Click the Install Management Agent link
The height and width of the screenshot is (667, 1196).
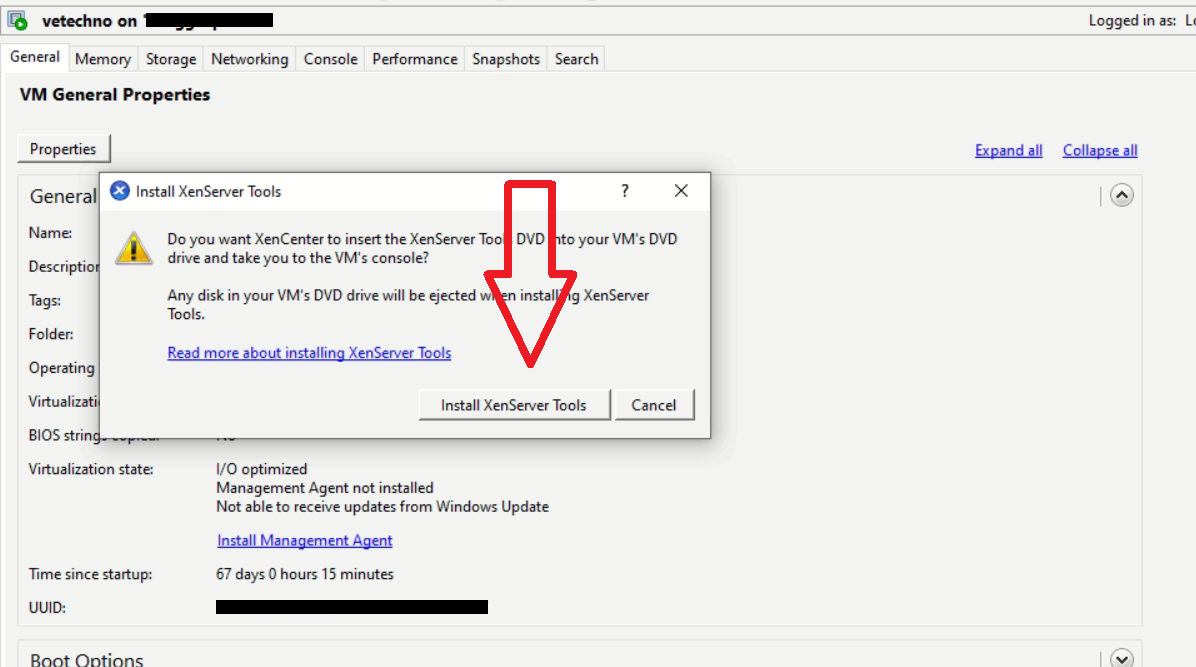304,539
